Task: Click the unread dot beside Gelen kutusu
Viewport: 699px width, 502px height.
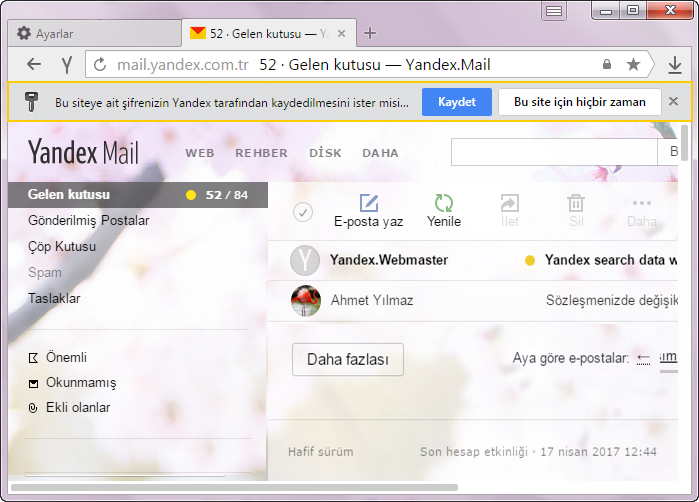Action: pos(191,195)
